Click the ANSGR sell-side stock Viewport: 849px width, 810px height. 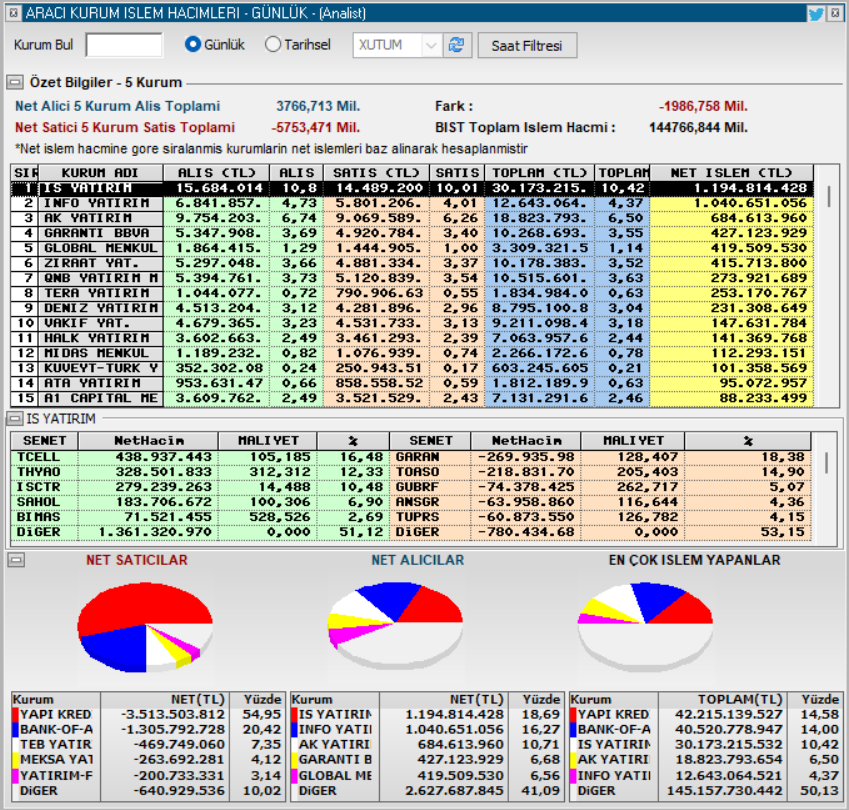pyautogui.click(x=600, y=502)
